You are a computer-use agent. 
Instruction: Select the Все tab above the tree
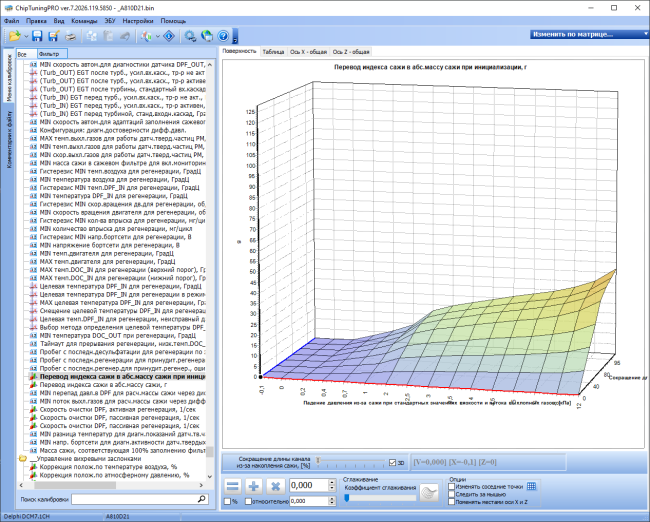[26, 54]
